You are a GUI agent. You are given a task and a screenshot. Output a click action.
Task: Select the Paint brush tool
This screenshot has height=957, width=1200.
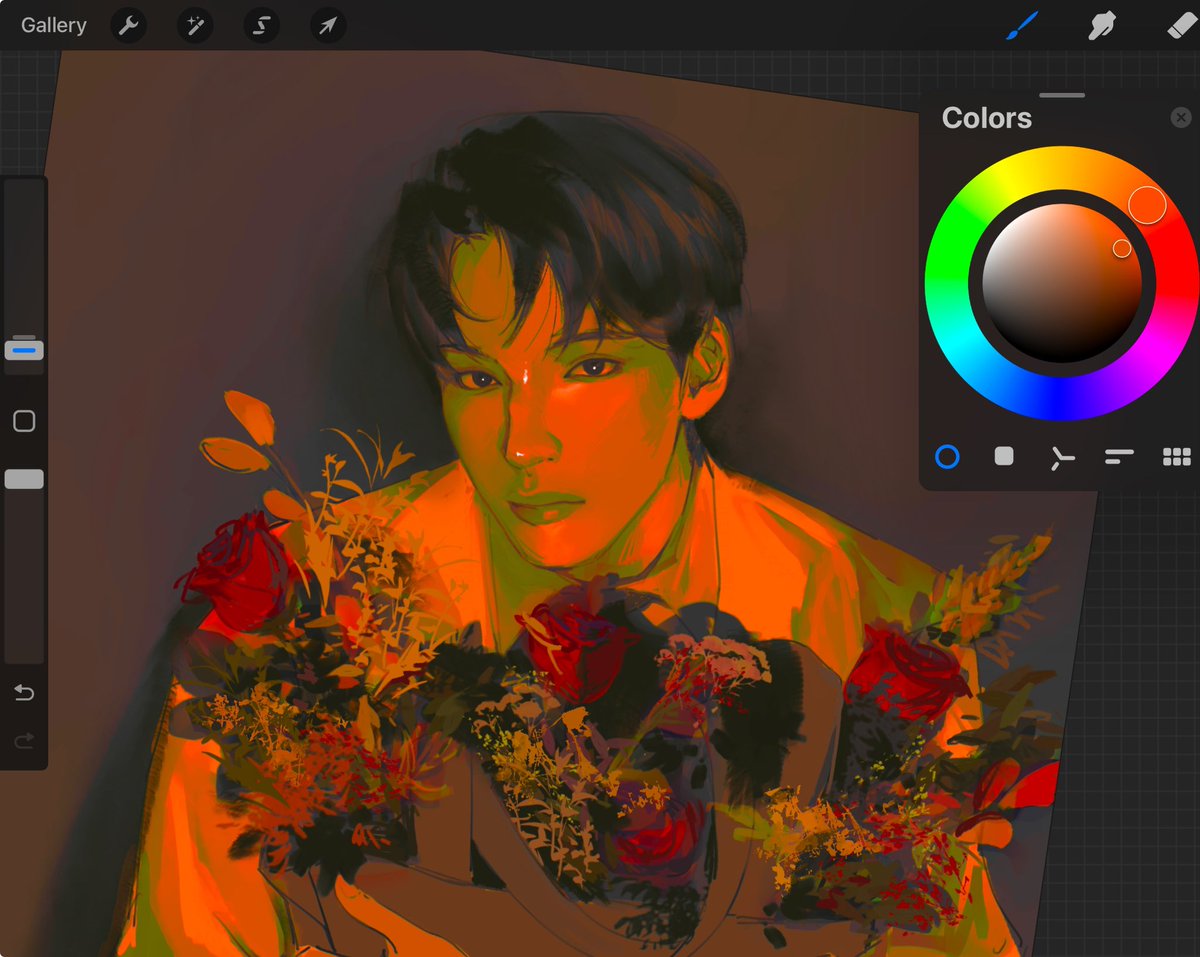pyautogui.click(x=1022, y=25)
